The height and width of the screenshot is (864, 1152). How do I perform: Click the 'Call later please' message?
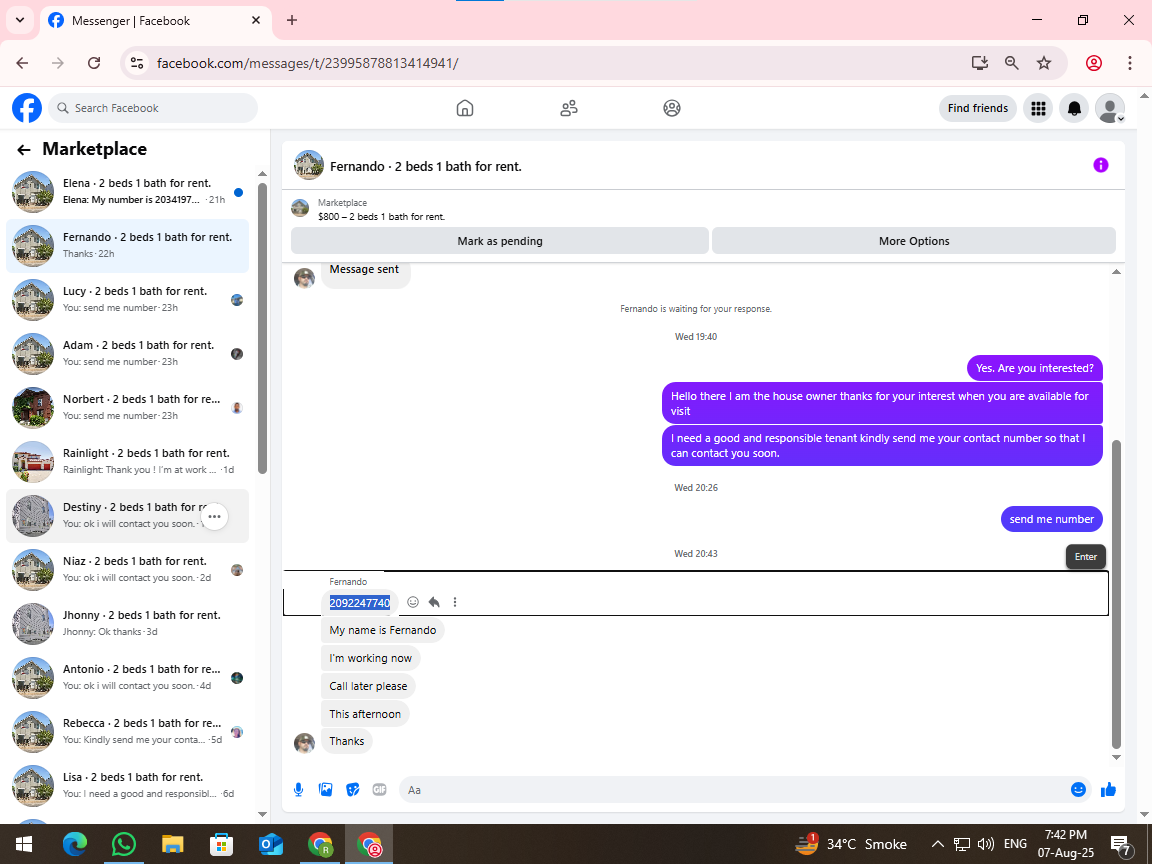click(x=368, y=686)
